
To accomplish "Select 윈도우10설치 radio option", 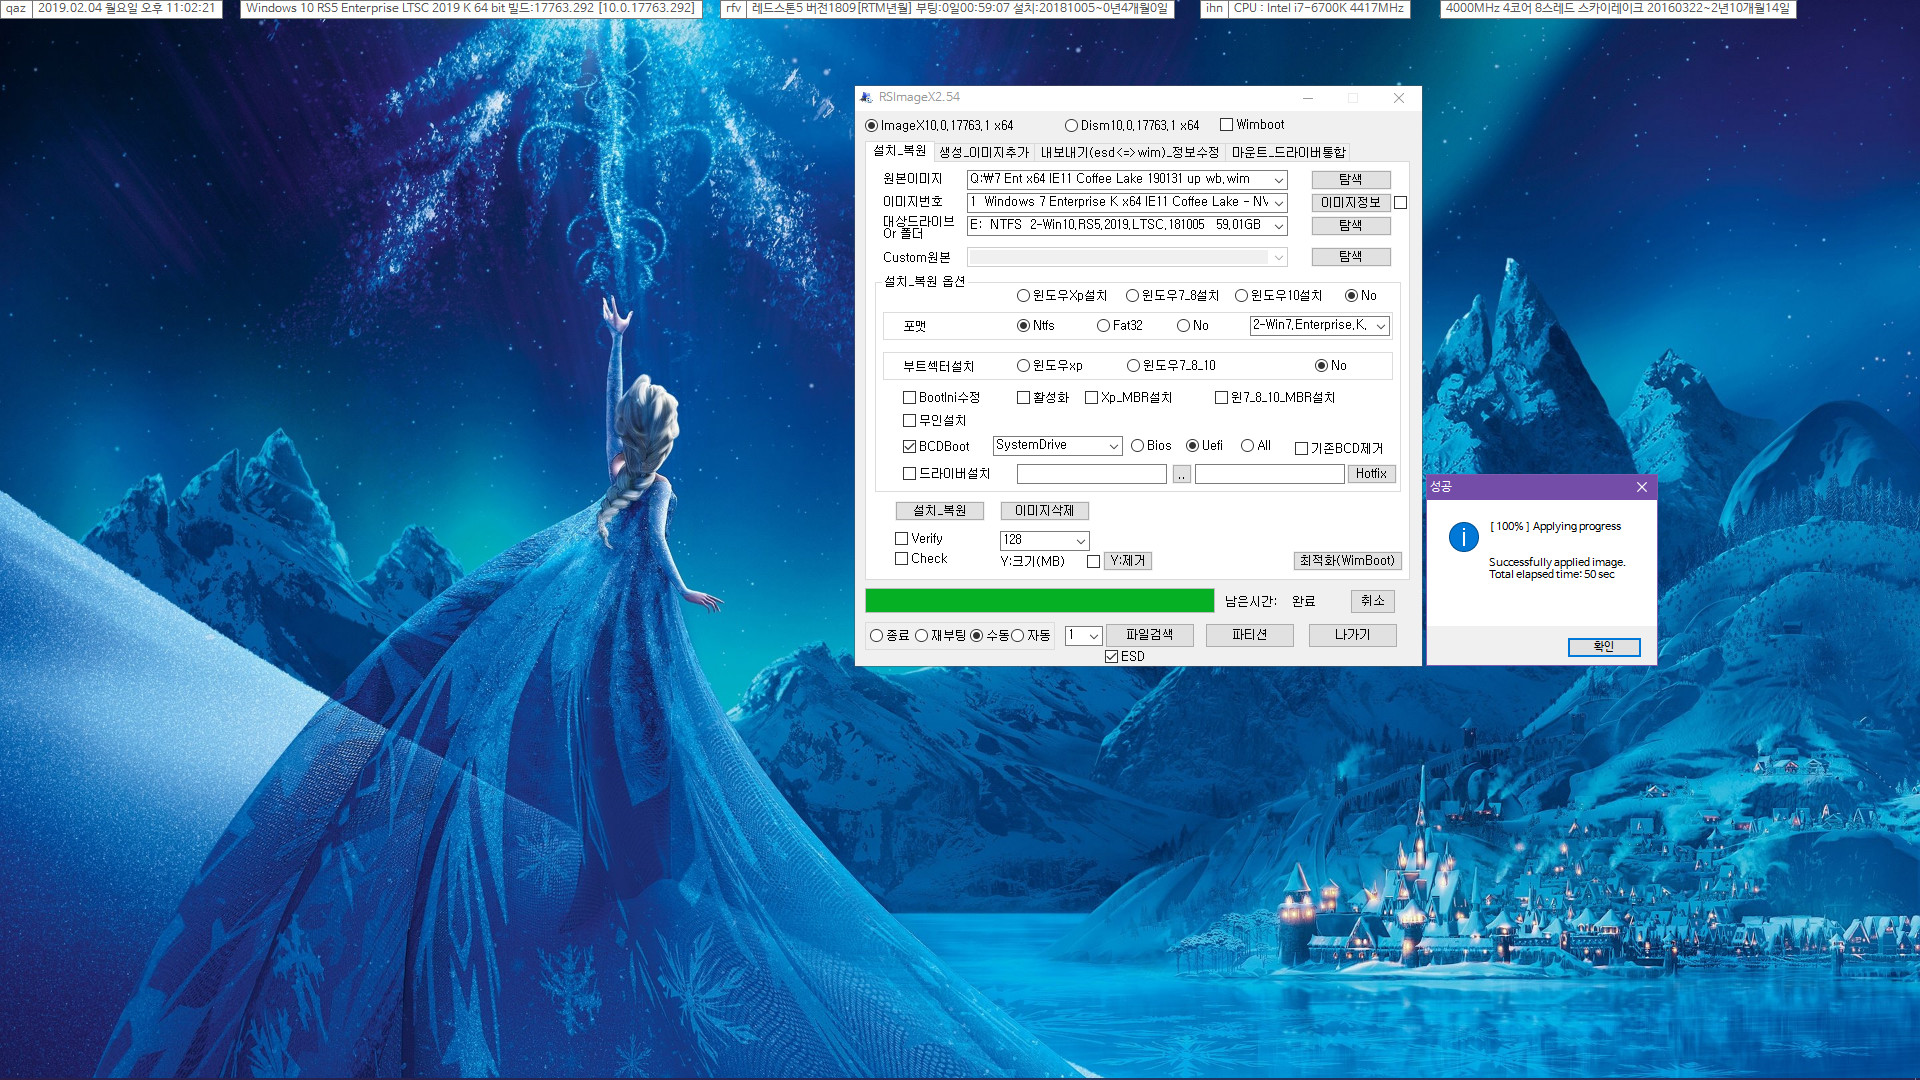I will point(1241,296).
